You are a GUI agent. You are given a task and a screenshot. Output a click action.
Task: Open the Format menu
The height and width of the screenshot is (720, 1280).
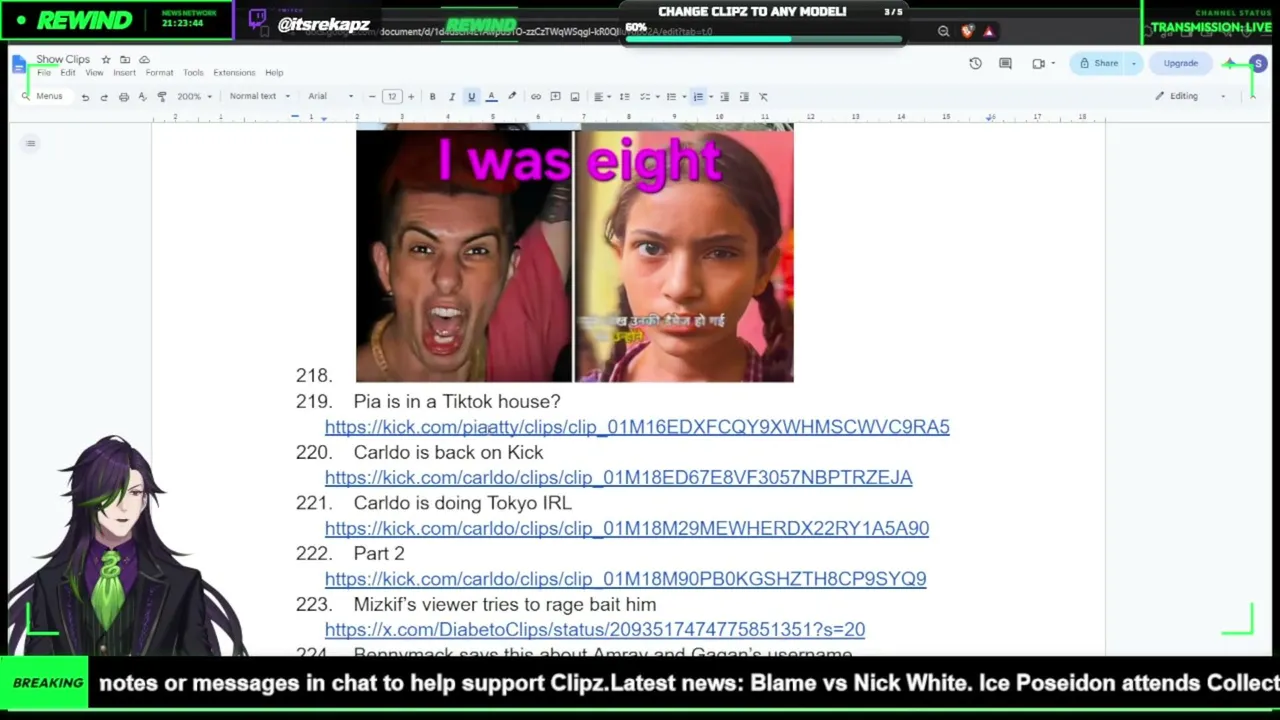pyautogui.click(x=159, y=73)
